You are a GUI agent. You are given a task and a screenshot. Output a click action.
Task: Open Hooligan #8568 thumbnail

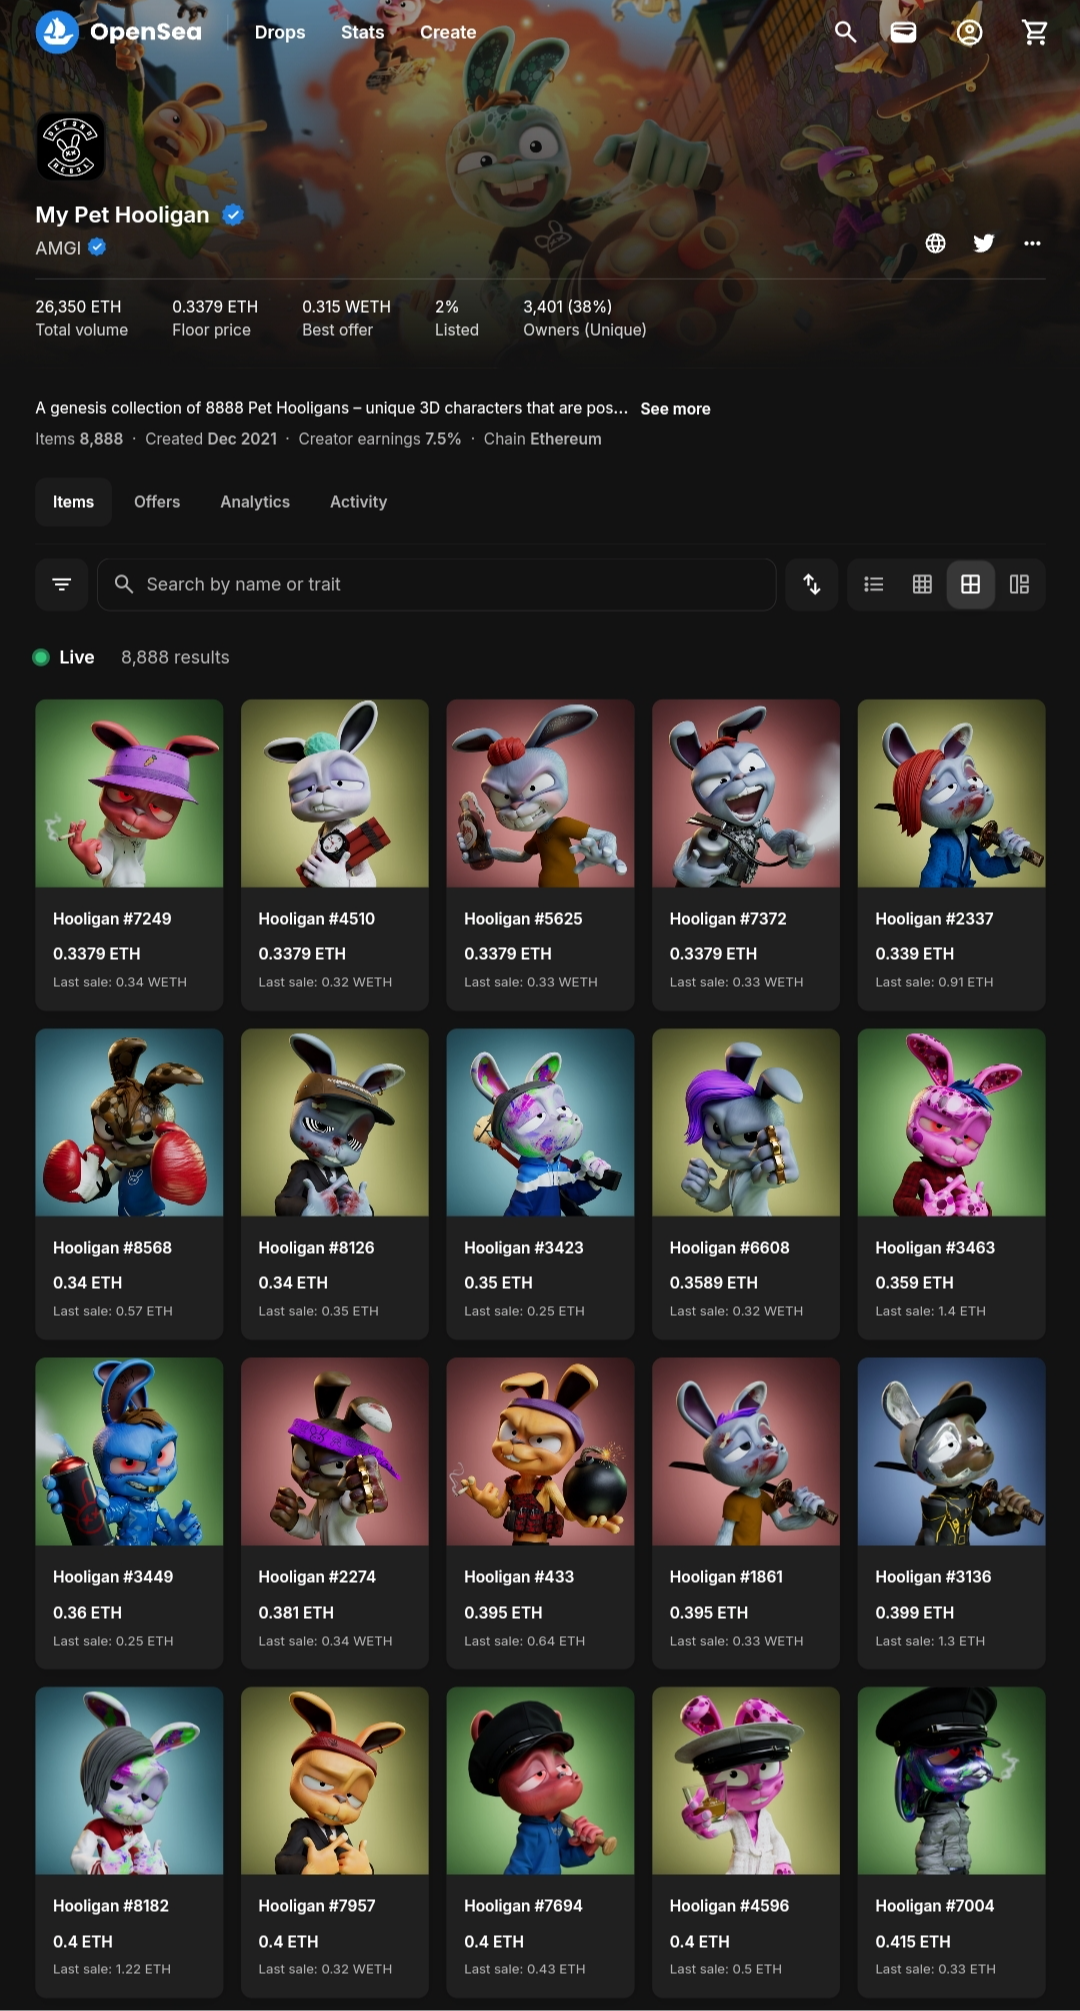[129, 1122]
